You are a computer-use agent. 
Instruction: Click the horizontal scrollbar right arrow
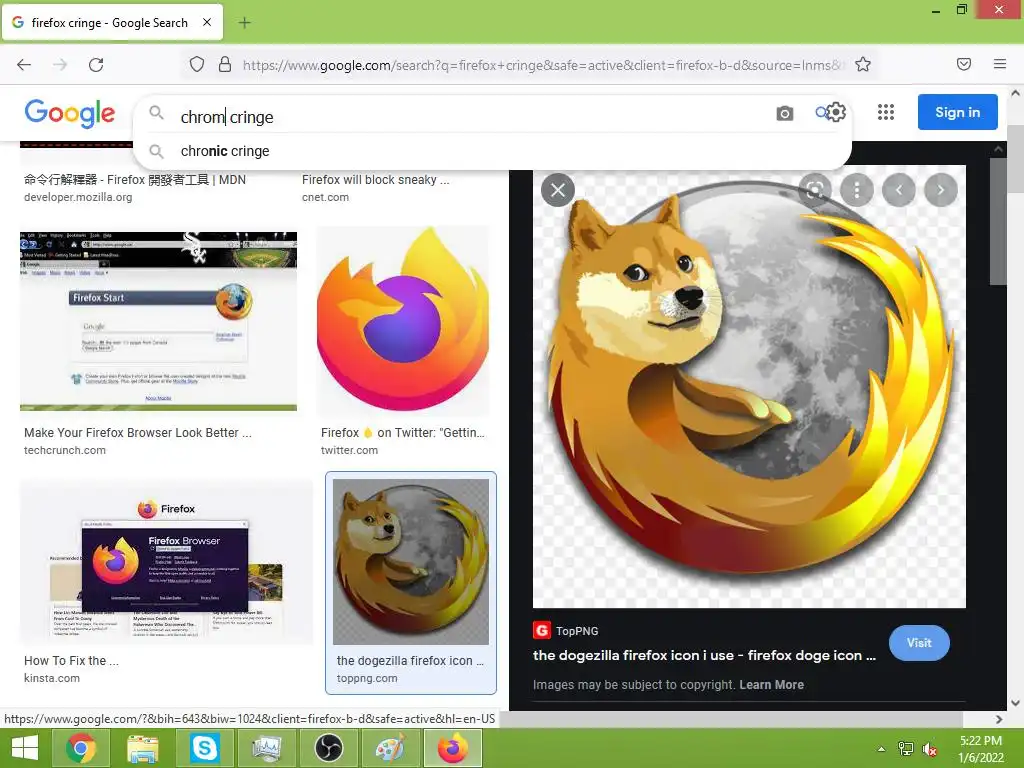click(999, 719)
